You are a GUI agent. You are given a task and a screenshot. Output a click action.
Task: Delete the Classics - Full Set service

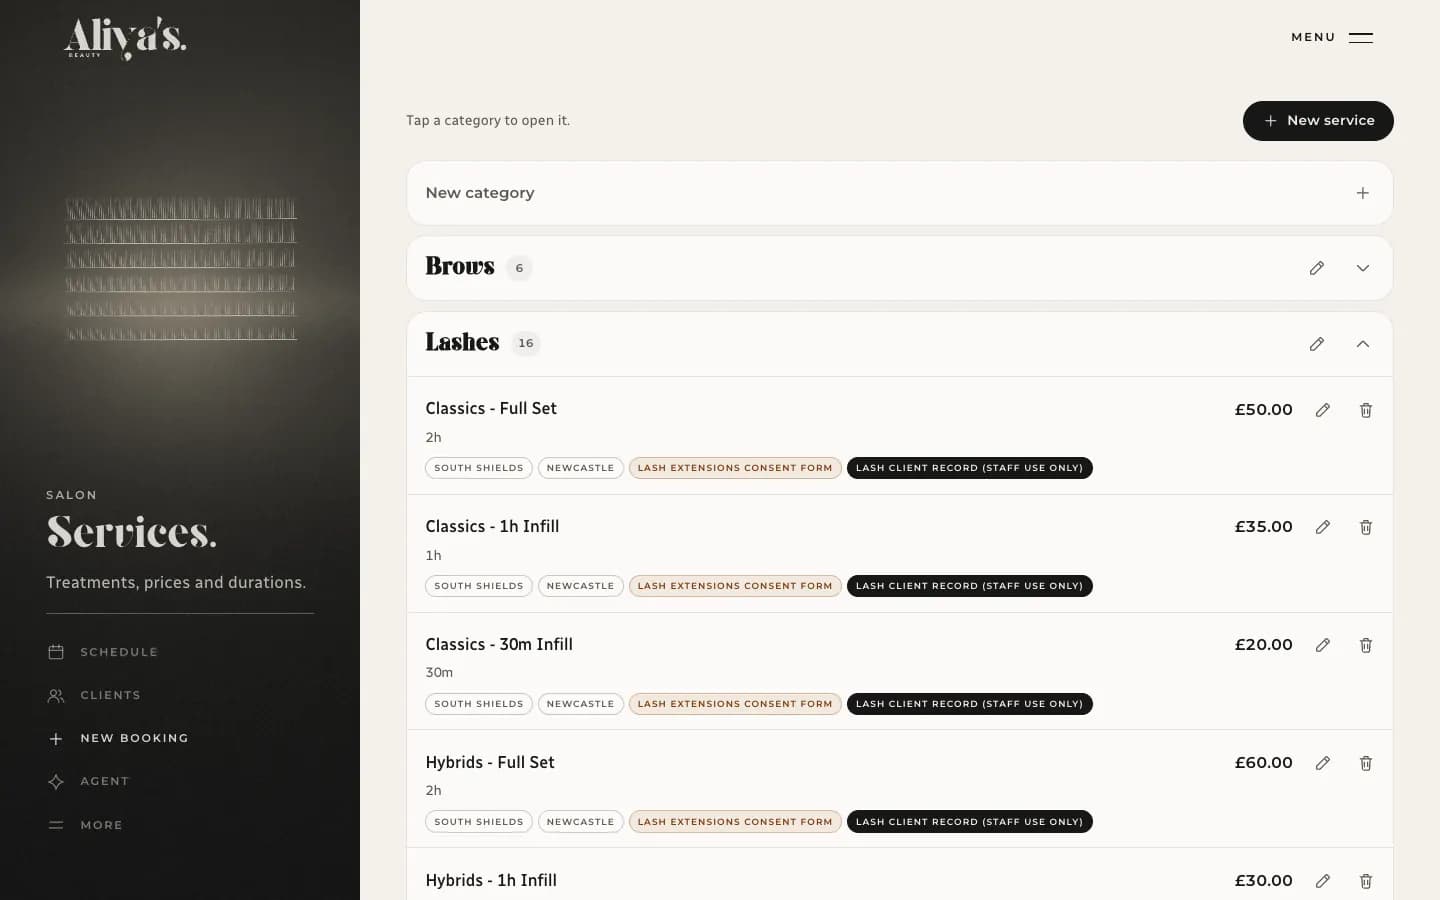tap(1366, 410)
